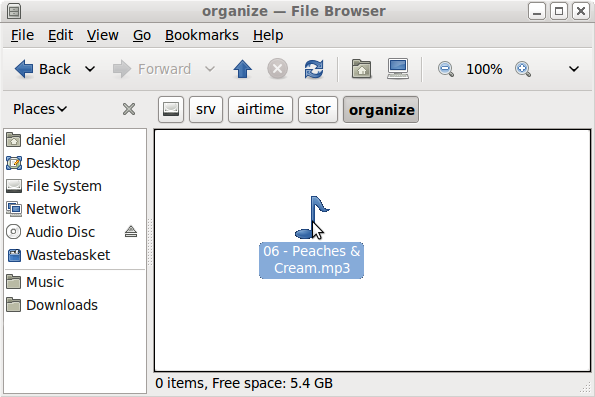Zoom out the file view
Screen dimensions: 595x397
(445, 69)
